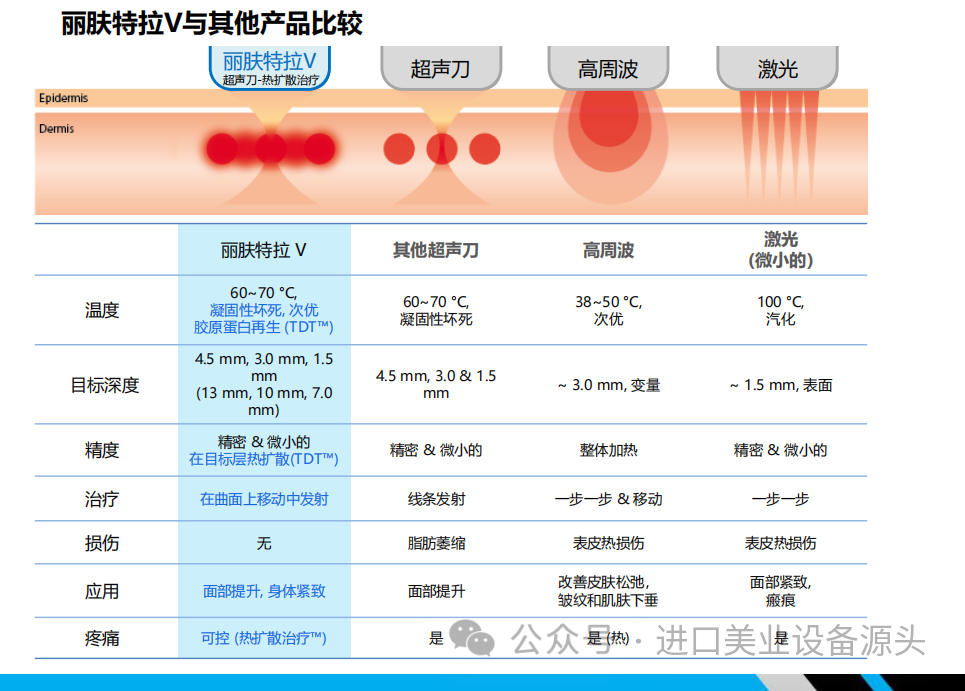Click the WeChat logo in the watermark
This screenshot has width=965, height=691.
click(470, 638)
